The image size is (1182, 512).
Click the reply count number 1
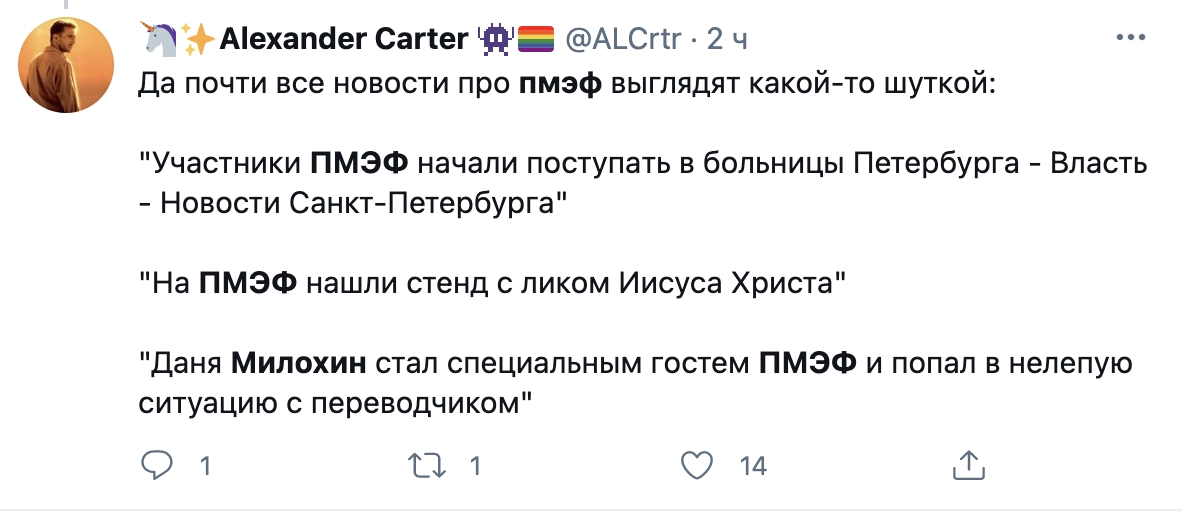click(205, 466)
